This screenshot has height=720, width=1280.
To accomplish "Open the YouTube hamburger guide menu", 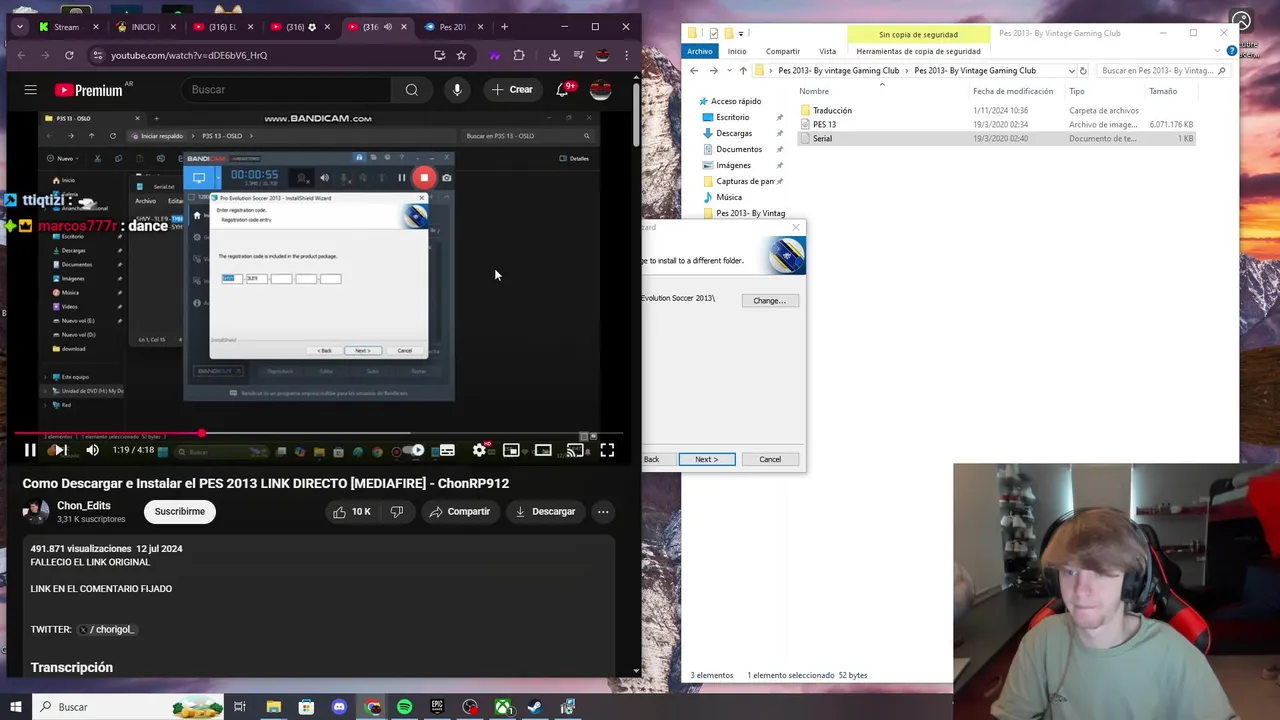I will [x=31, y=90].
